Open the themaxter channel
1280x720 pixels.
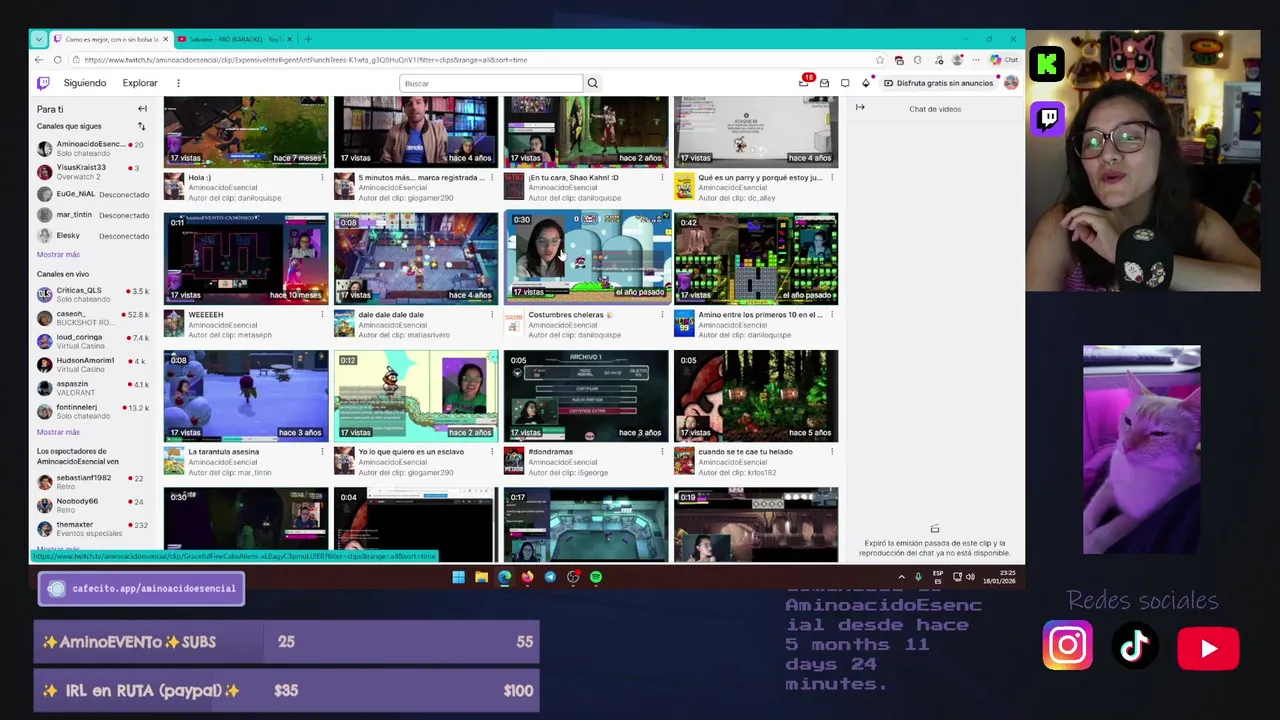click(x=92, y=528)
